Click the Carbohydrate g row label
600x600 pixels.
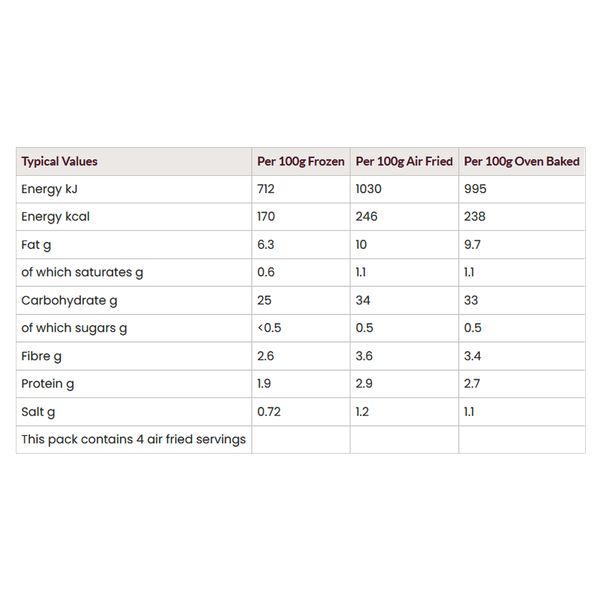(x=70, y=300)
